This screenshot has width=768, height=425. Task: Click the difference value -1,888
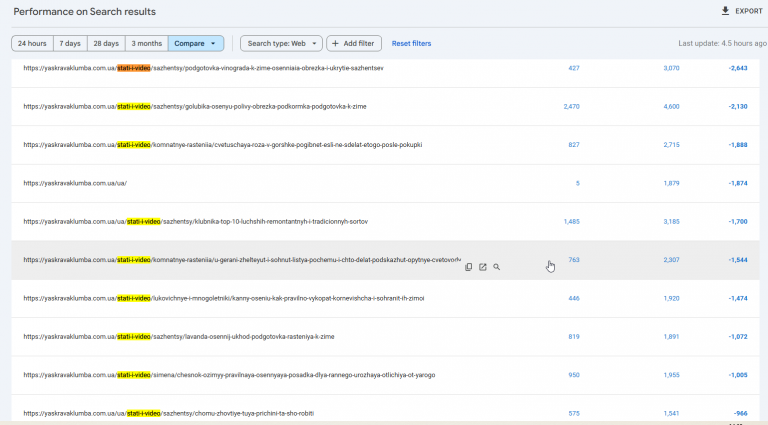[738, 145]
